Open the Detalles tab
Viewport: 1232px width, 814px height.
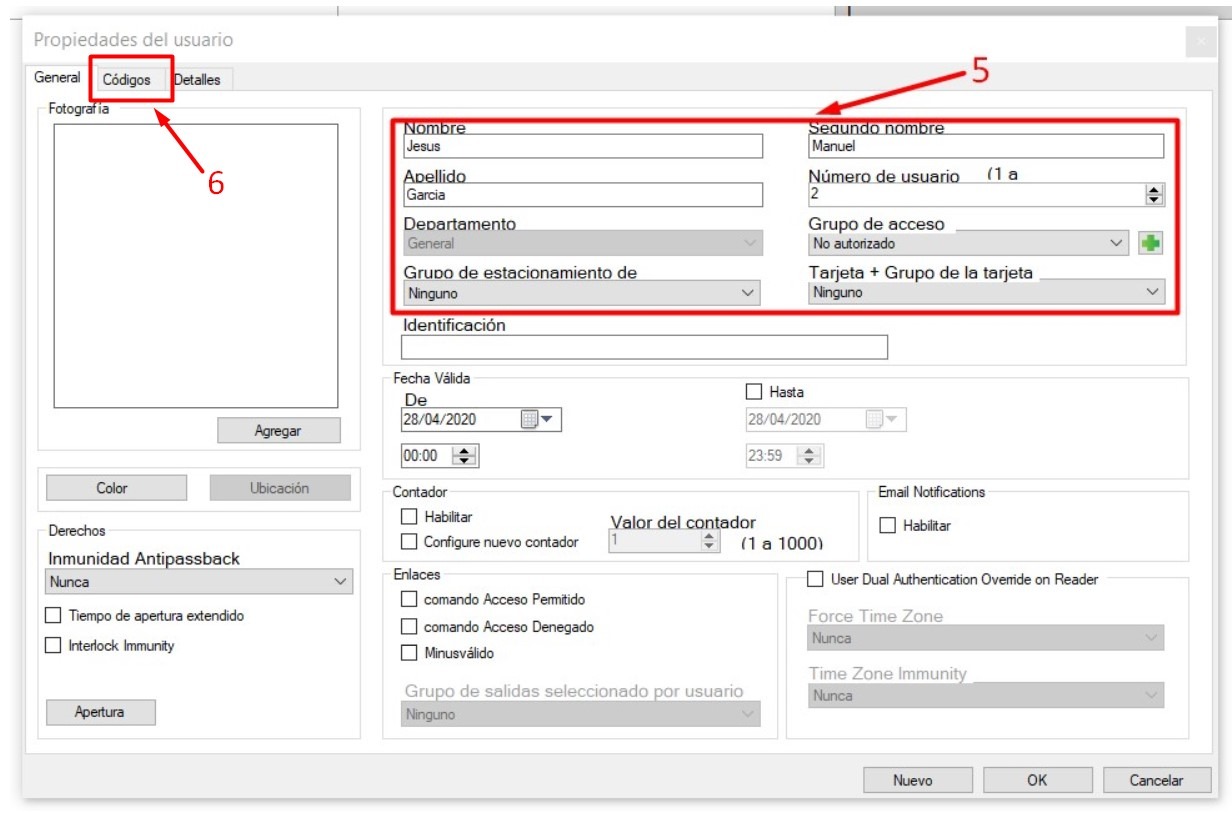(x=198, y=80)
